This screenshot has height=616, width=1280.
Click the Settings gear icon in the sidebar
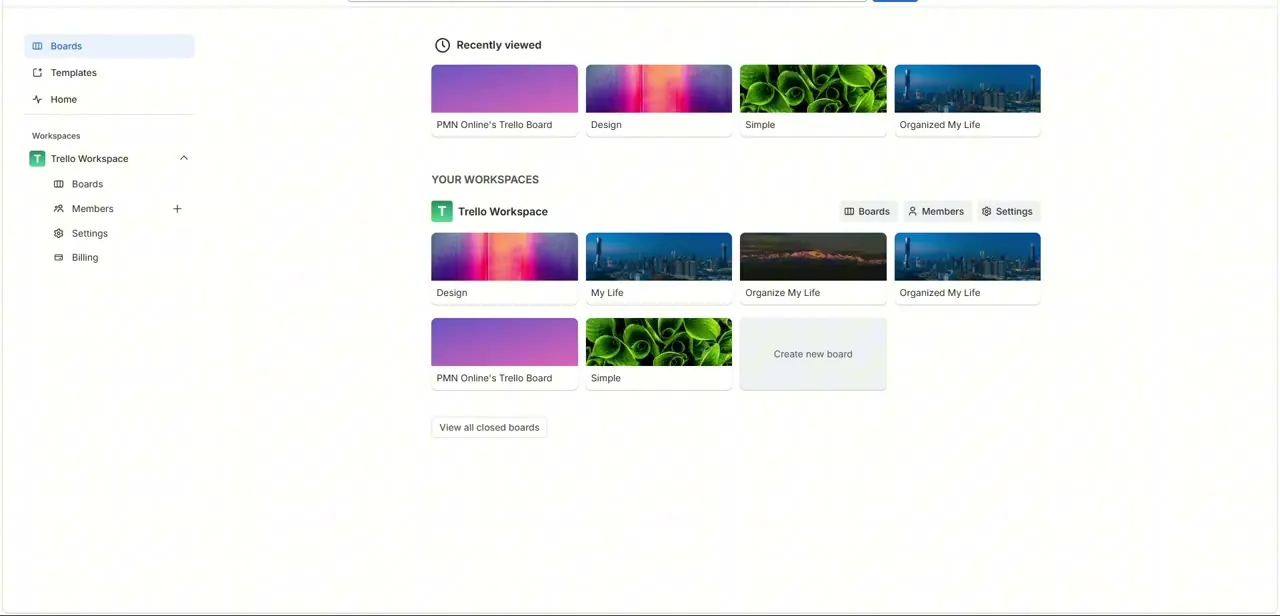58,233
